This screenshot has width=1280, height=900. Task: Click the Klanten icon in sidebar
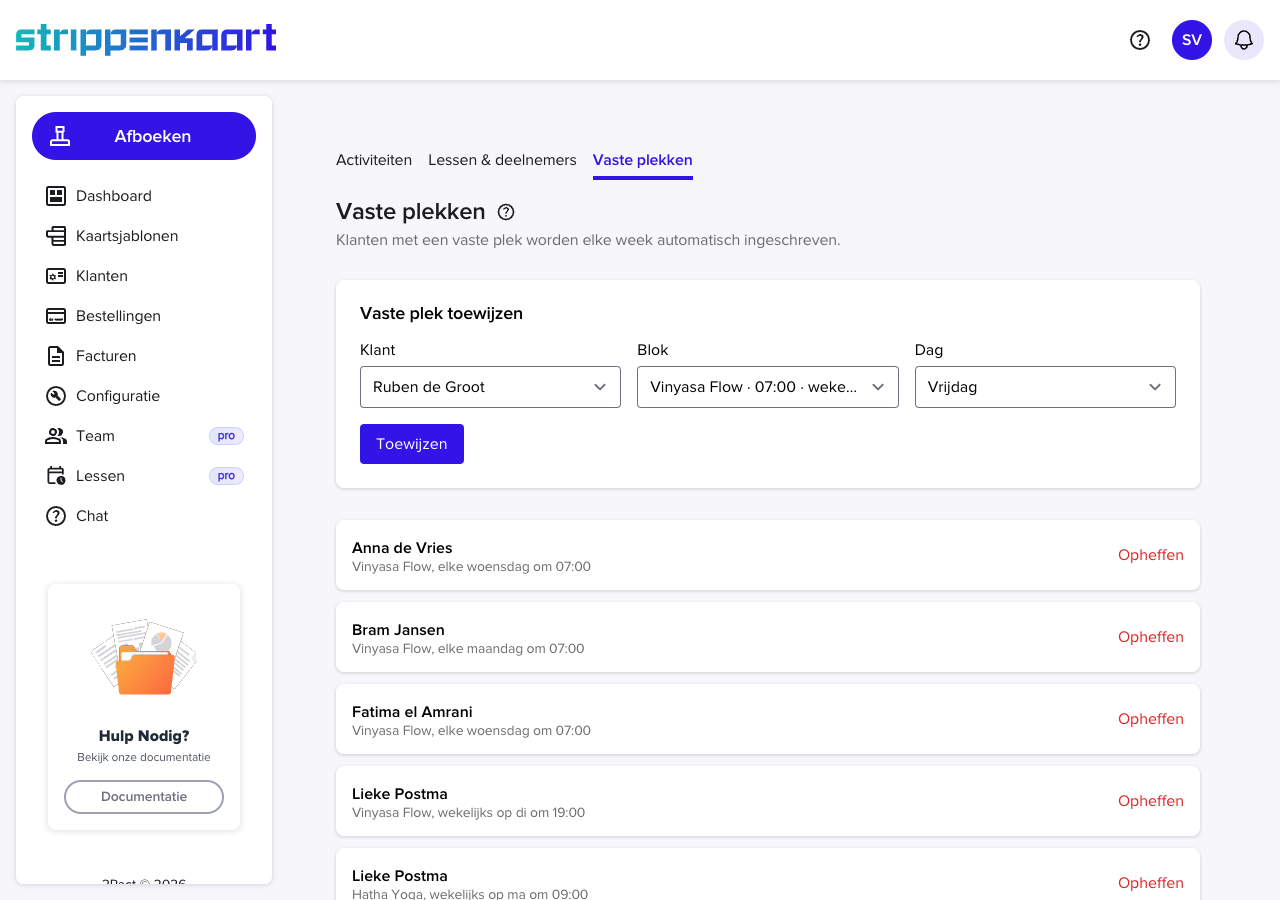pos(56,276)
